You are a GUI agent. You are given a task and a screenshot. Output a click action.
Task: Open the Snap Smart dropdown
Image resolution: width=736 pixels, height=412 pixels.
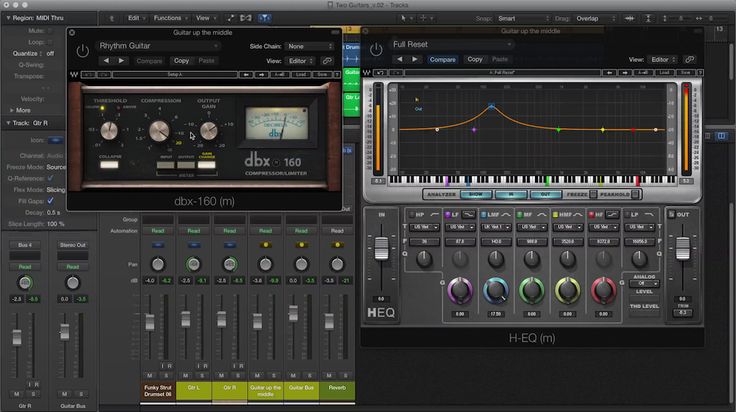(523, 18)
